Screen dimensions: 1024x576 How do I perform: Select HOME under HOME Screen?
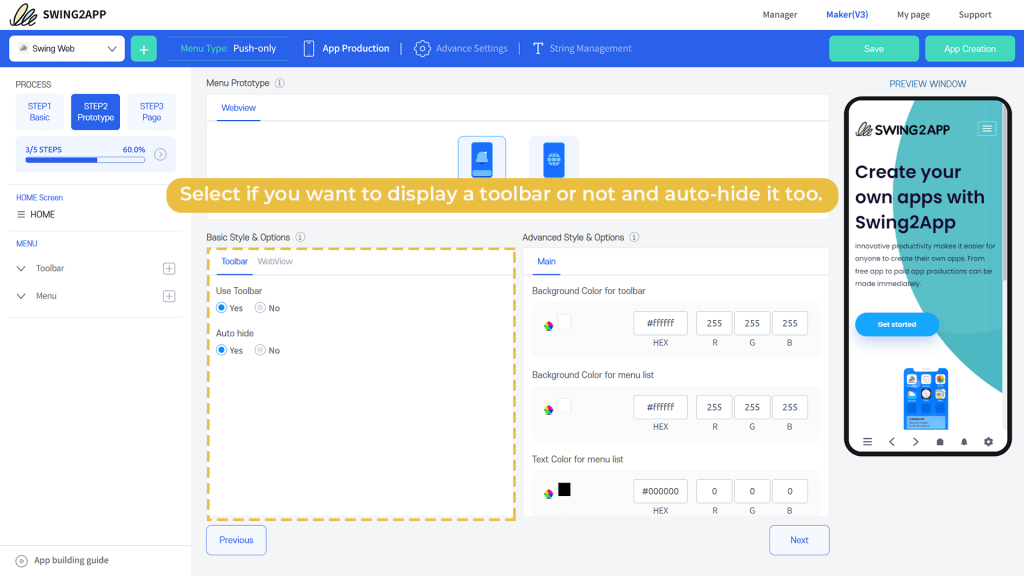[42, 214]
